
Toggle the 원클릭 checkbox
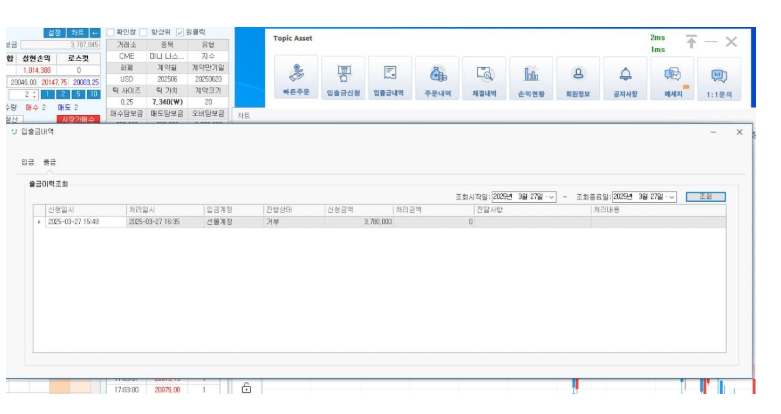click(180, 32)
